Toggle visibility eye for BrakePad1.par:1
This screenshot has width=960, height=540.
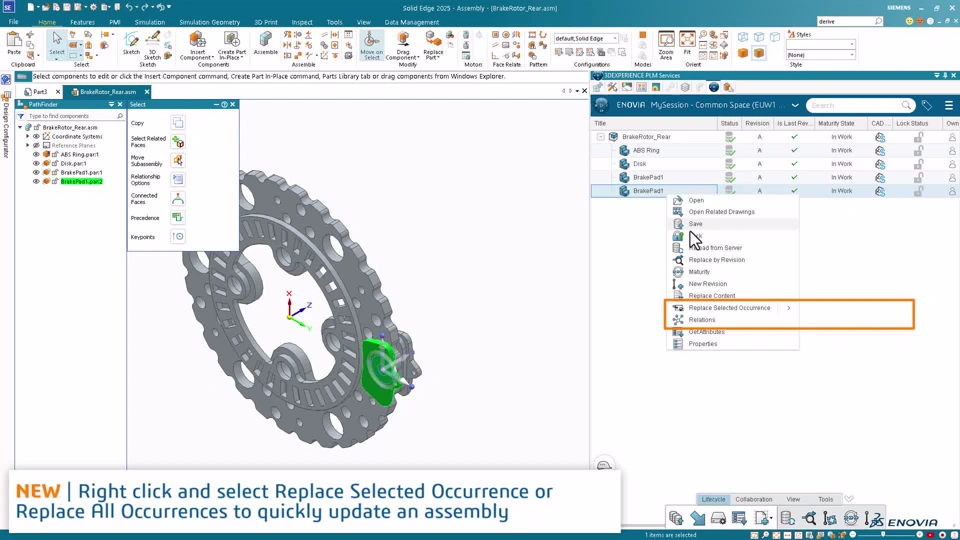coord(36,173)
